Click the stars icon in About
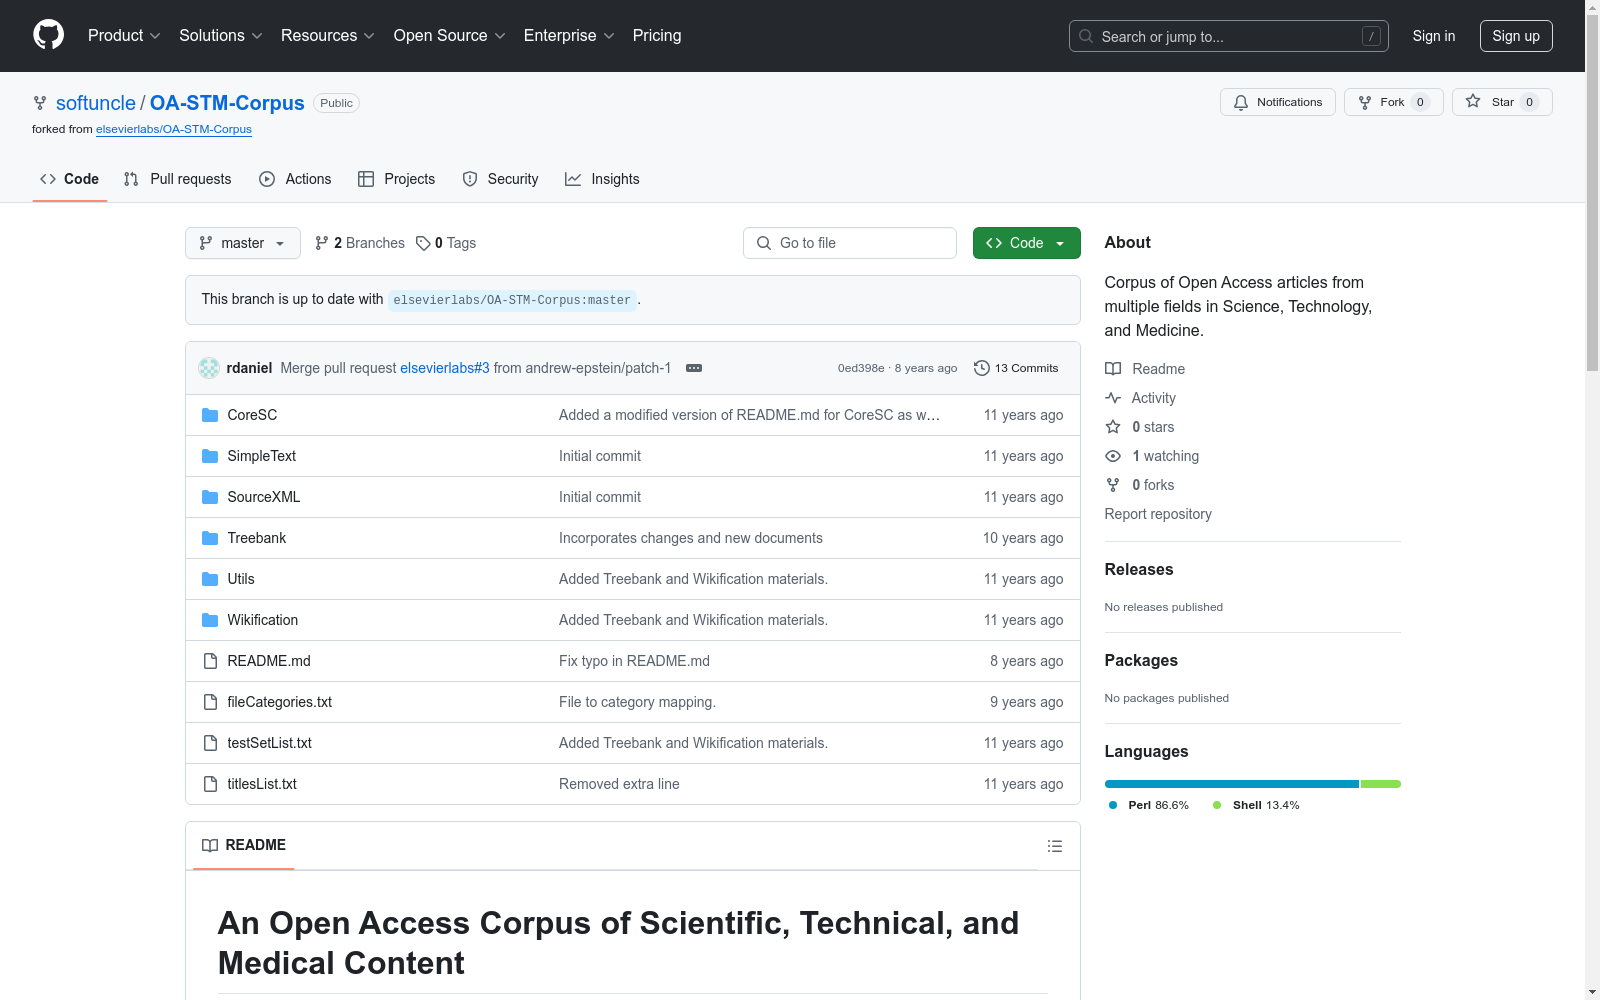Viewport: 1600px width, 1000px height. pyautogui.click(x=1113, y=427)
